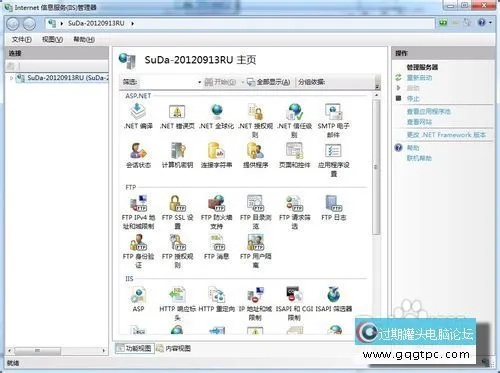Click the feature list vertical scrollbar
Image resolution: width=500 pixels, height=373 pixels.
(x=376, y=167)
